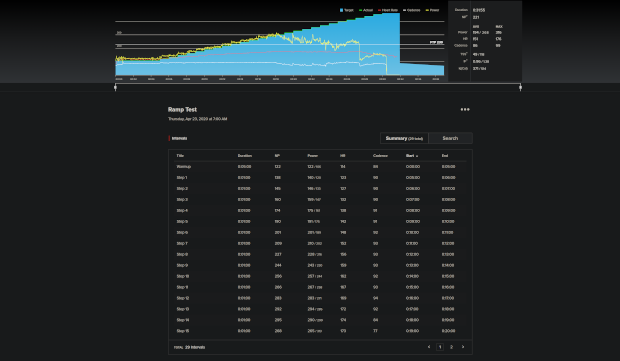Open the three-dots menu beside Ramp Test

click(465, 110)
